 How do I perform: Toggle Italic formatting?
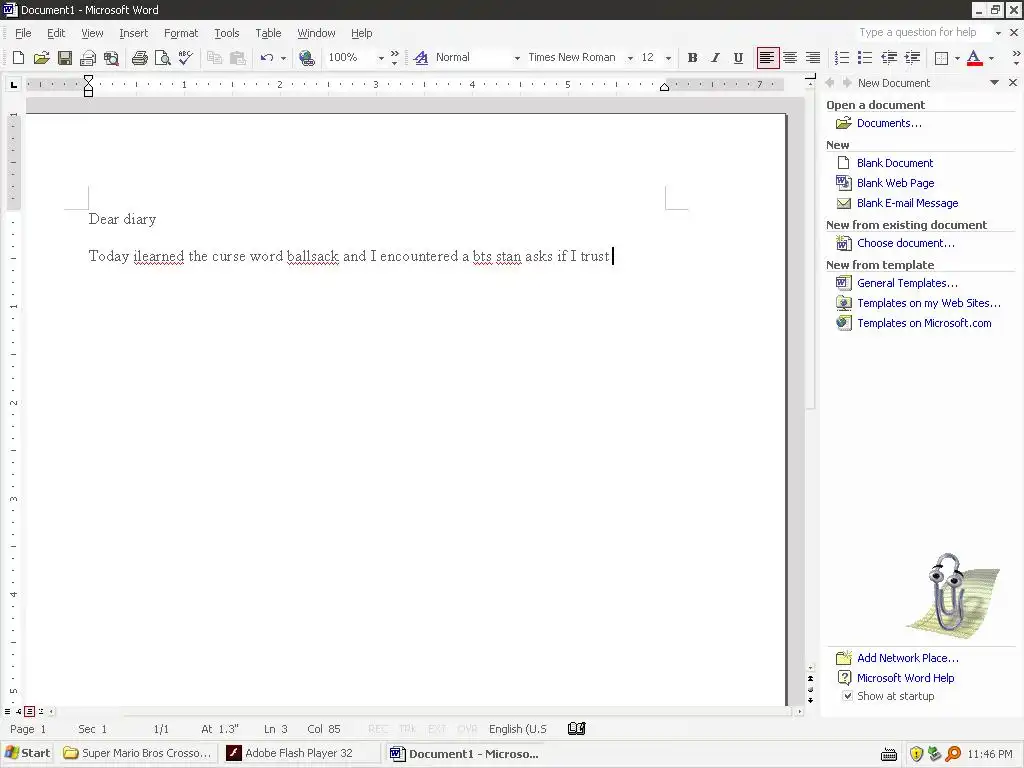pos(715,58)
